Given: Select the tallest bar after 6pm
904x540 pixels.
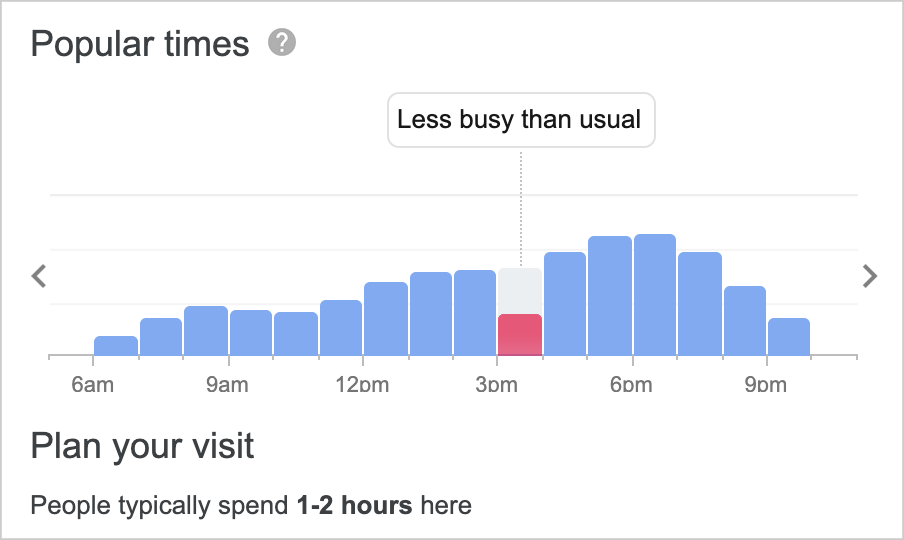Looking at the screenshot, I should coord(655,294).
